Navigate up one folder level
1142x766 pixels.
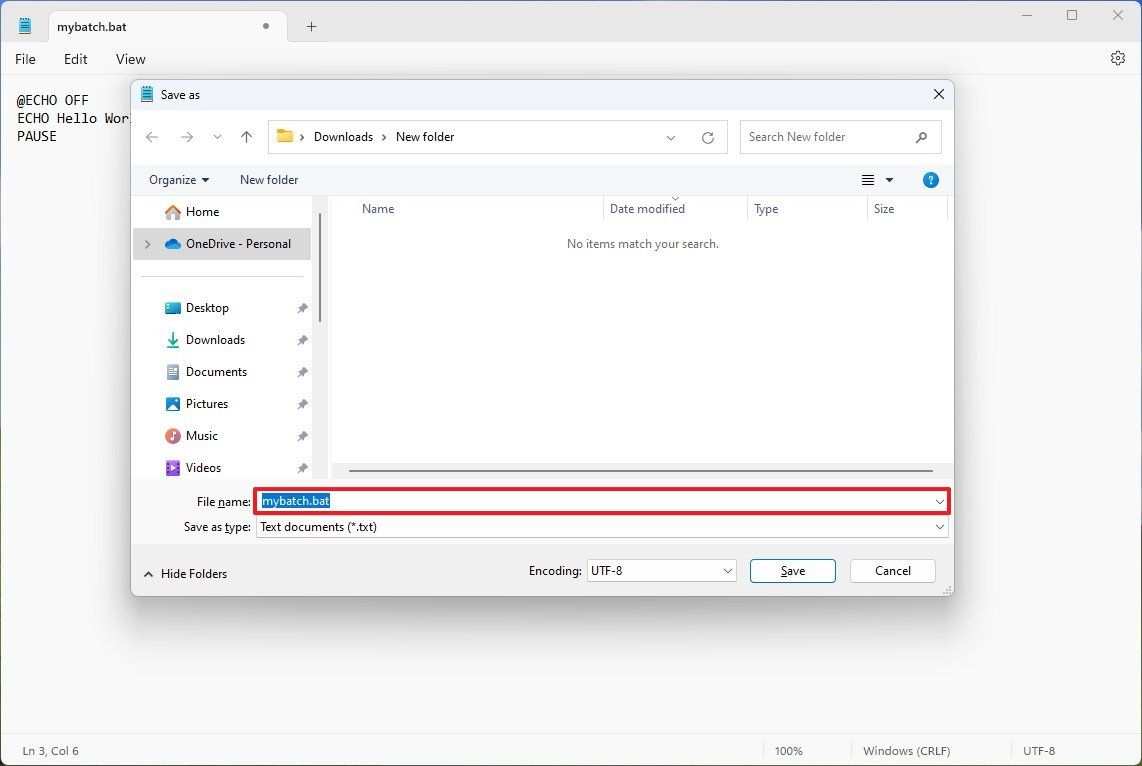(247, 136)
